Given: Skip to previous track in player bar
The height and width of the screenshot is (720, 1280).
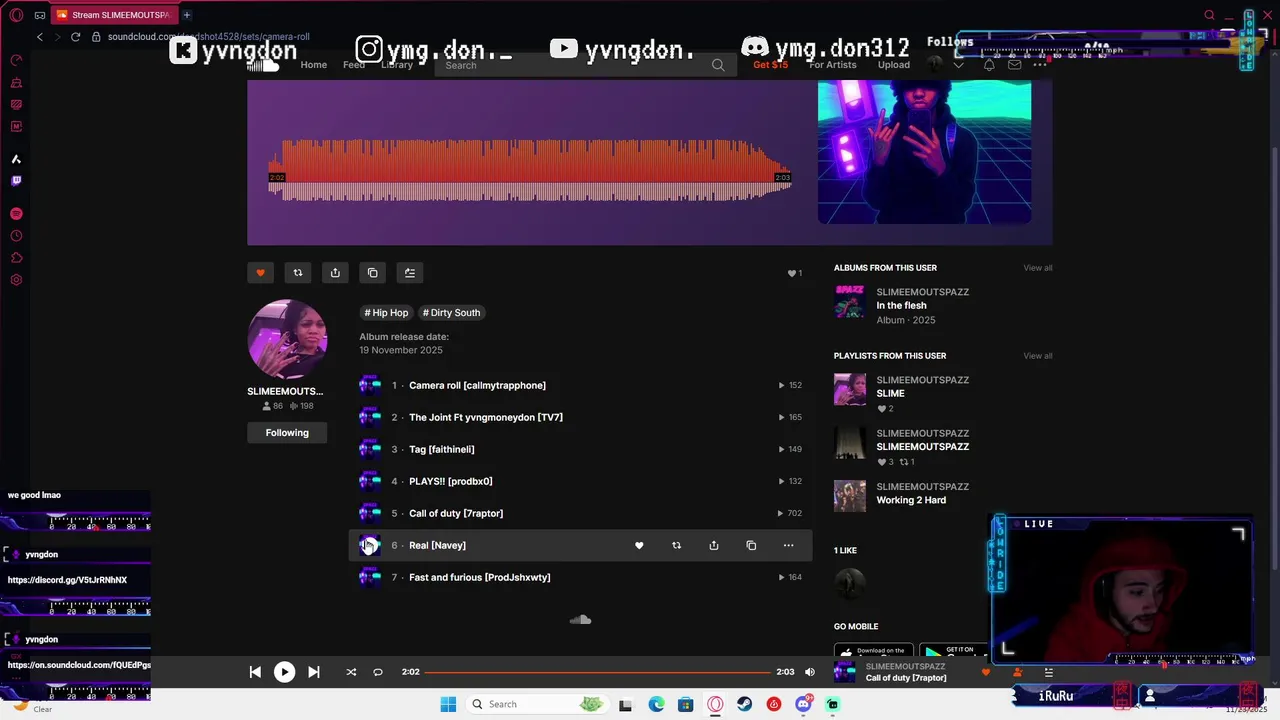Looking at the screenshot, I should click(255, 672).
